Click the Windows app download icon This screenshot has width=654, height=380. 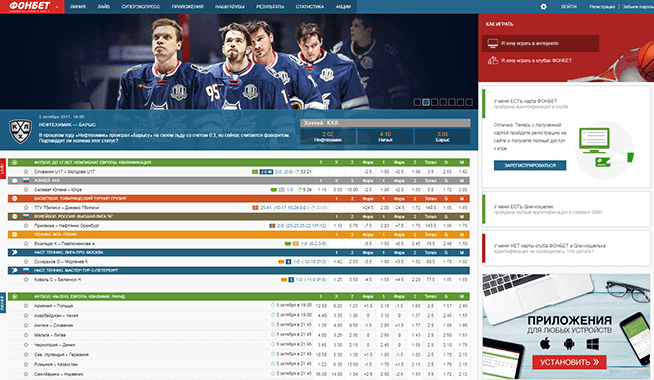(593, 344)
